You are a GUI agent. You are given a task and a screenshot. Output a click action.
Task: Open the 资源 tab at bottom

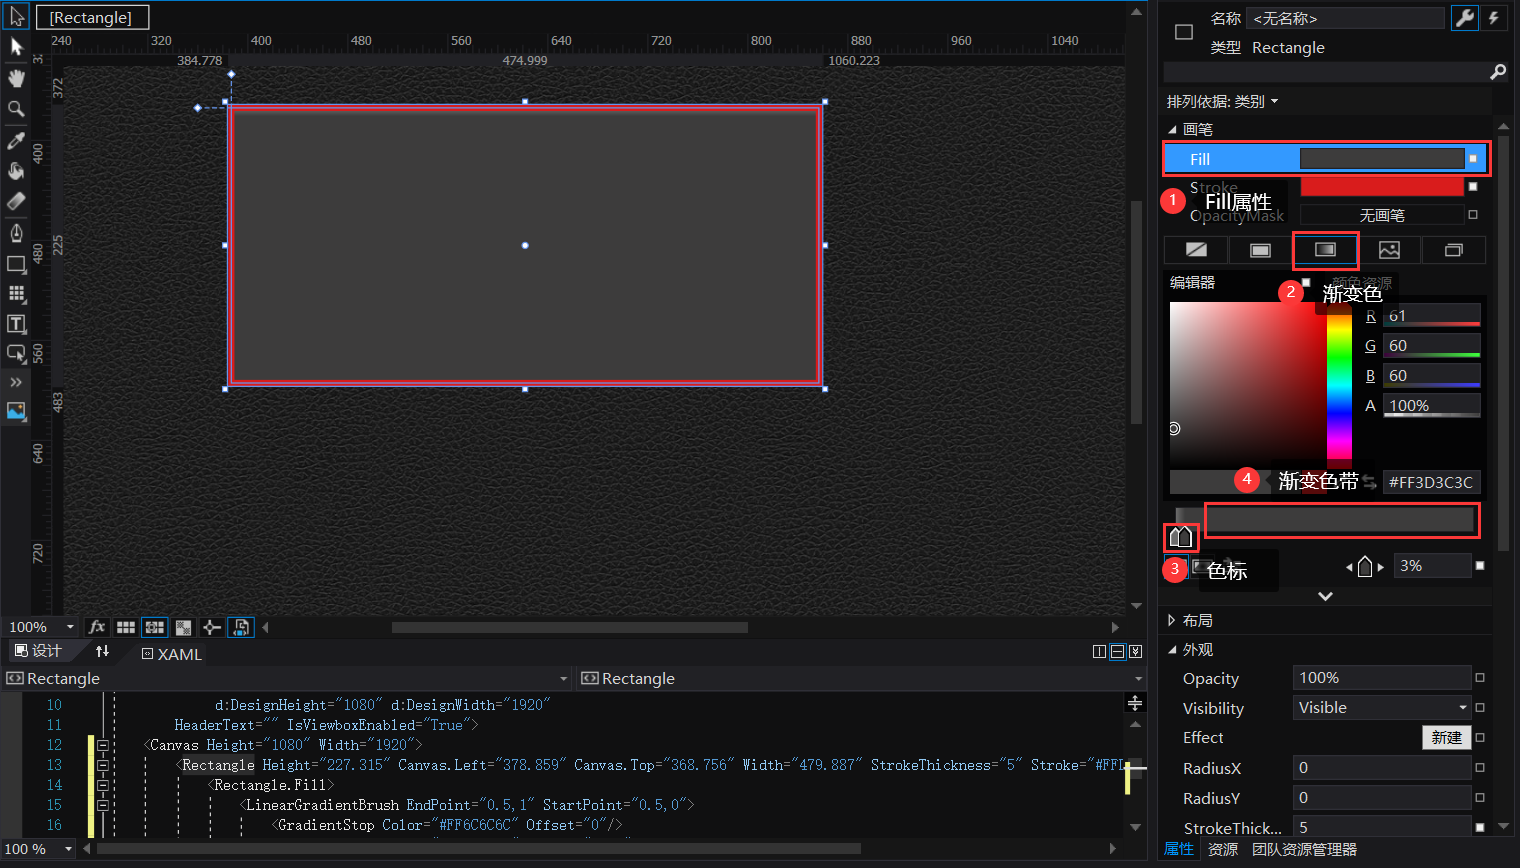click(1222, 849)
